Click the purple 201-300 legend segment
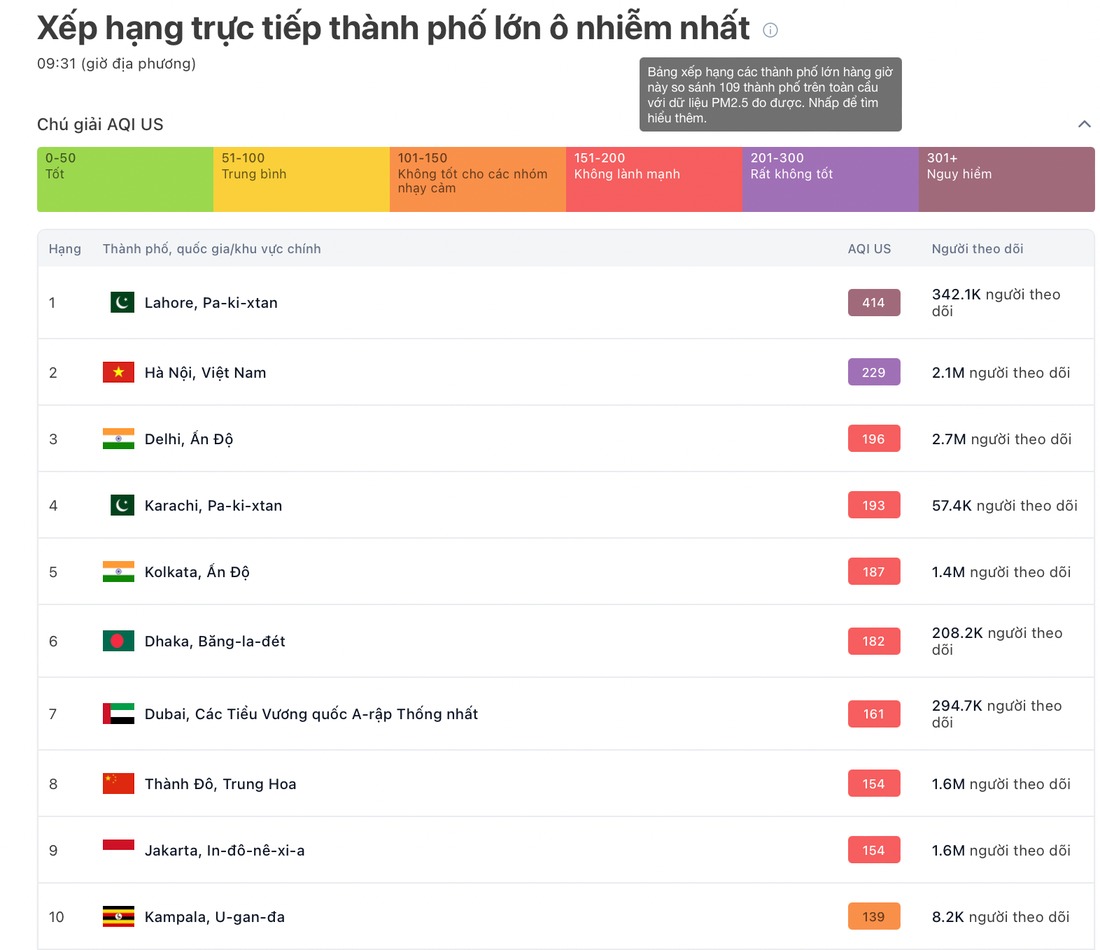The image size is (1100, 950). (x=830, y=179)
